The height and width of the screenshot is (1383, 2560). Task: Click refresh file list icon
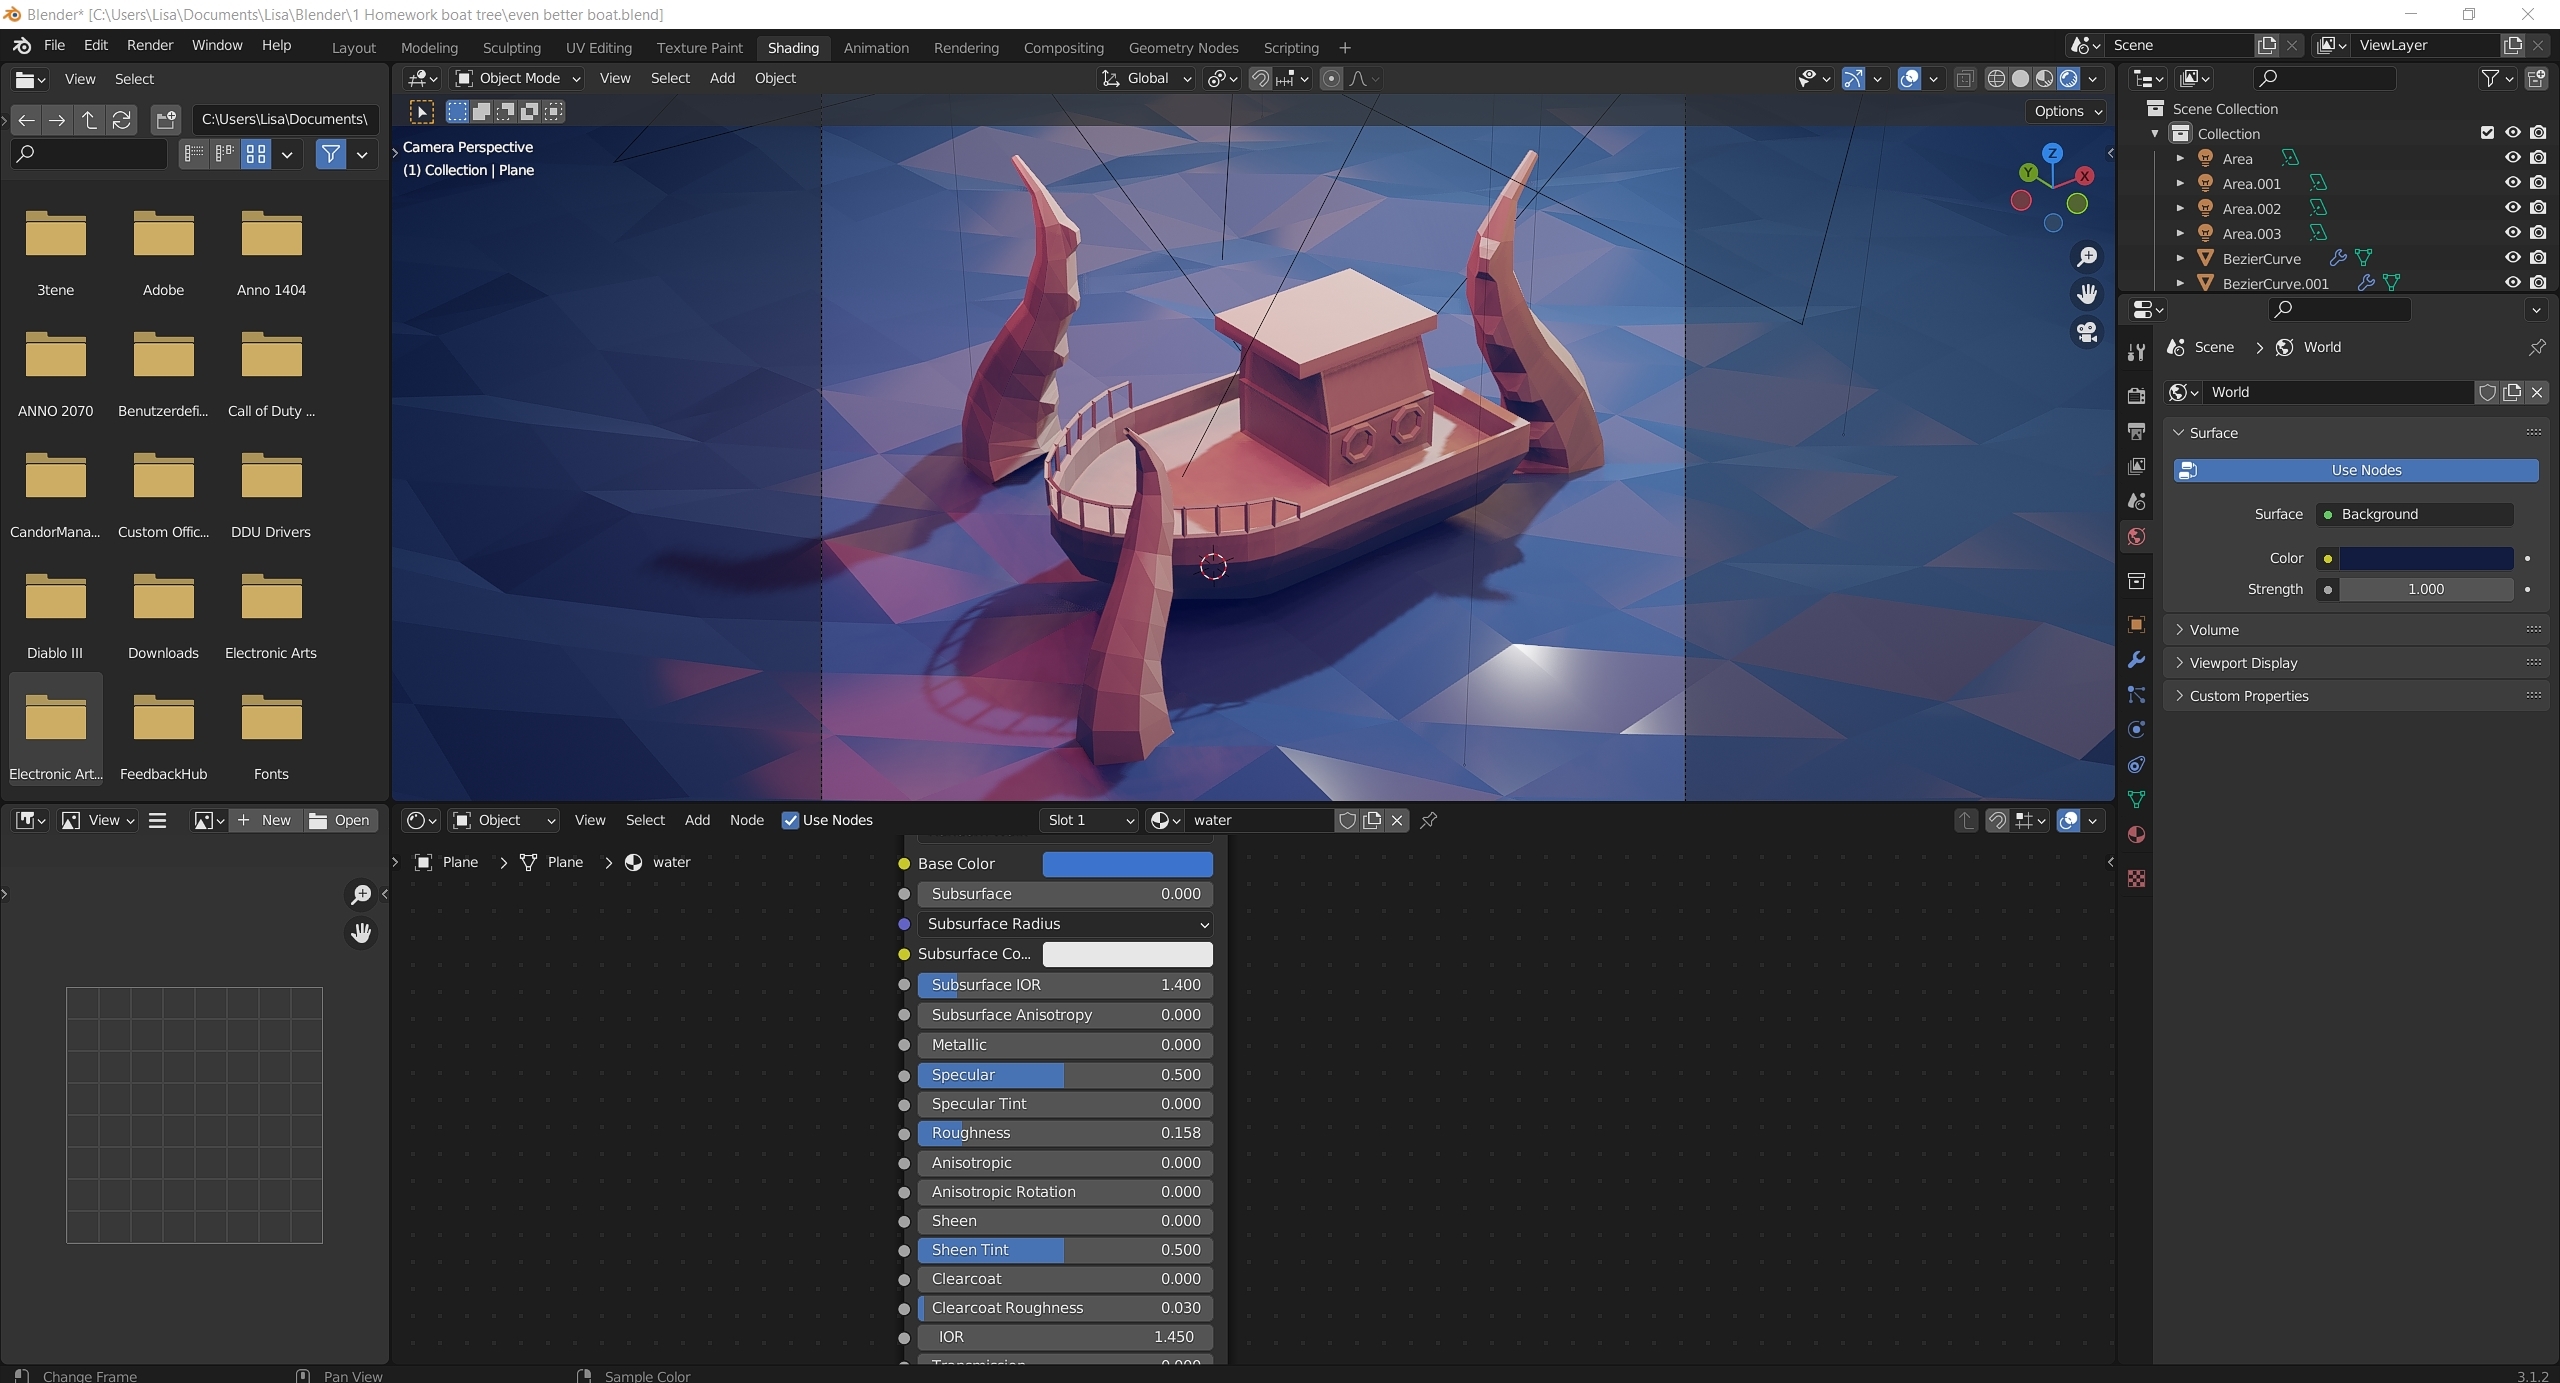122,120
